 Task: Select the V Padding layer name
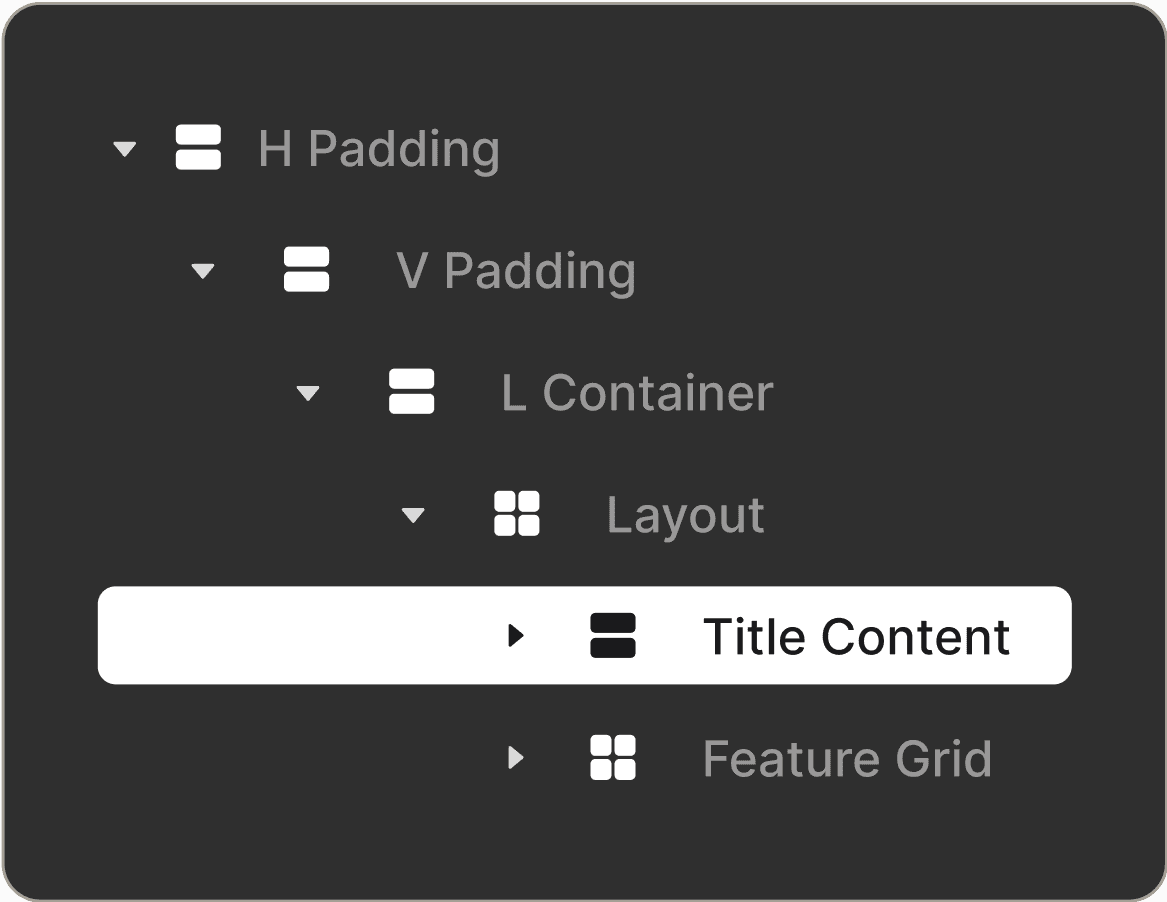point(516,271)
